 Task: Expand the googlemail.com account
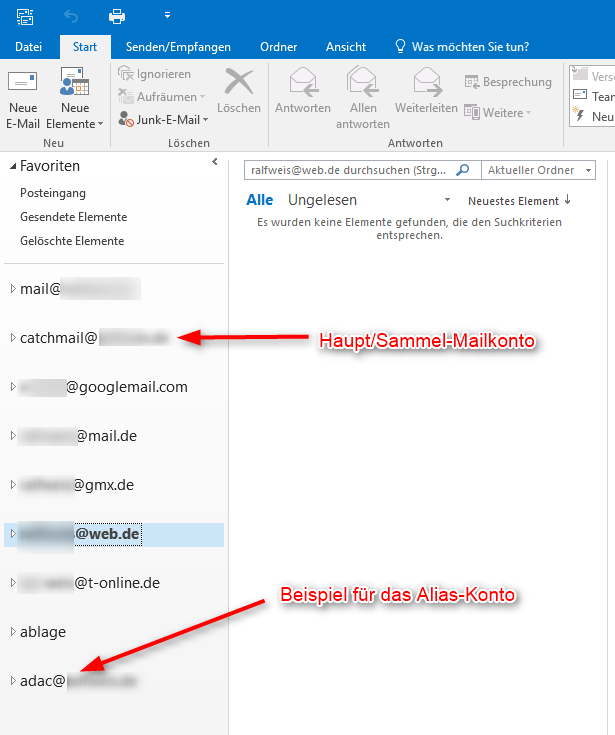(x=13, y=387)
